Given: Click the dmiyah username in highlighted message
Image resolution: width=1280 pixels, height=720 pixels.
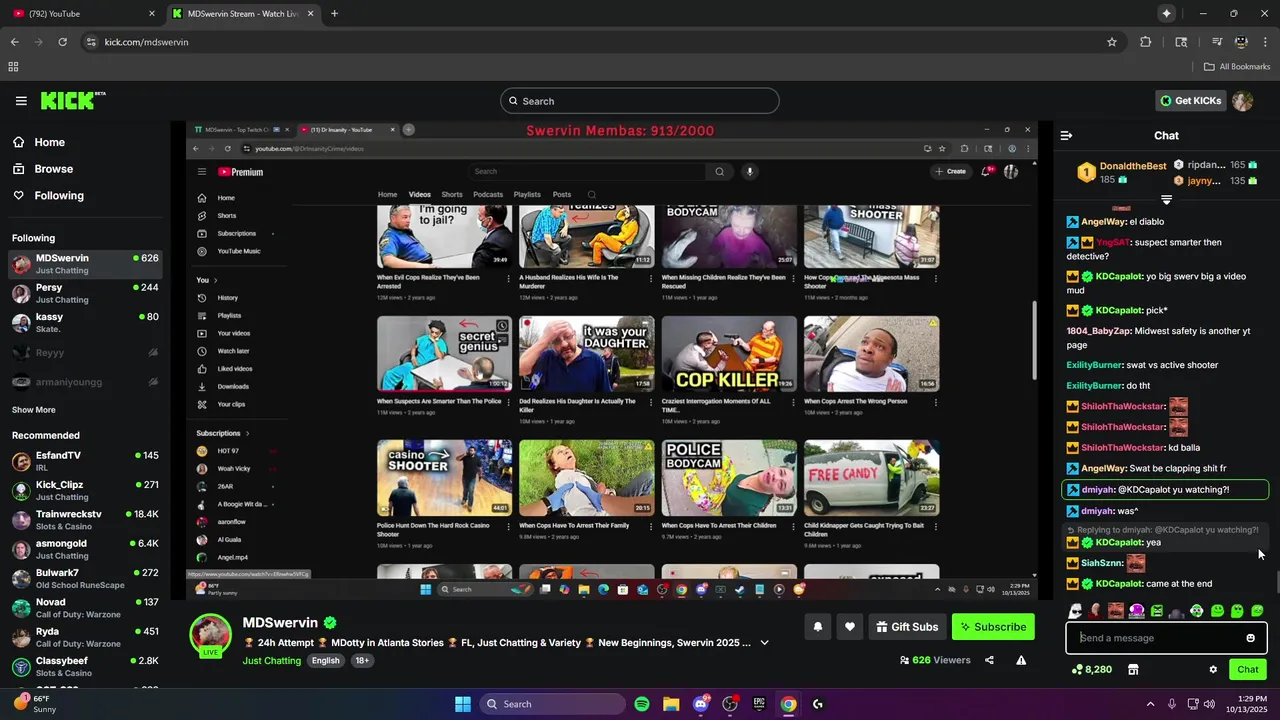Looking at the screenshot, I should tap(1097, 490).
